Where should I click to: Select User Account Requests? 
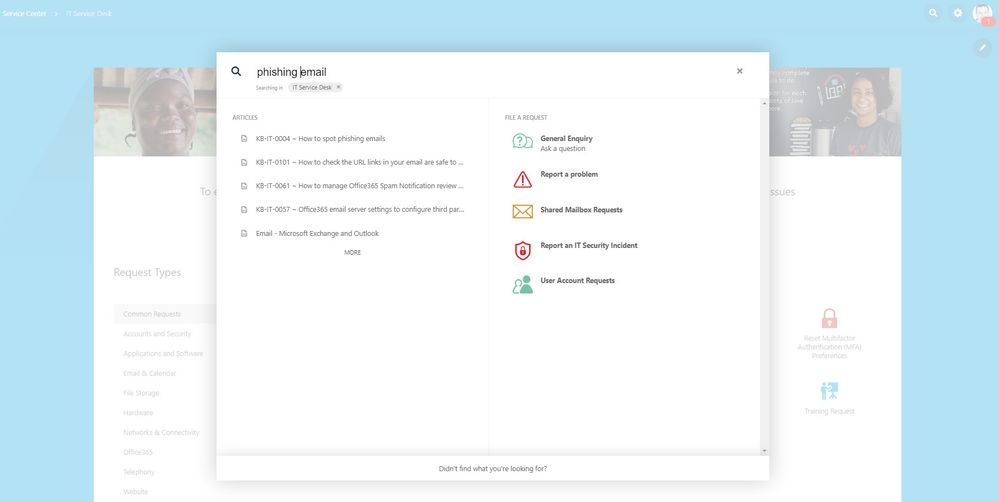coord(577,280)
